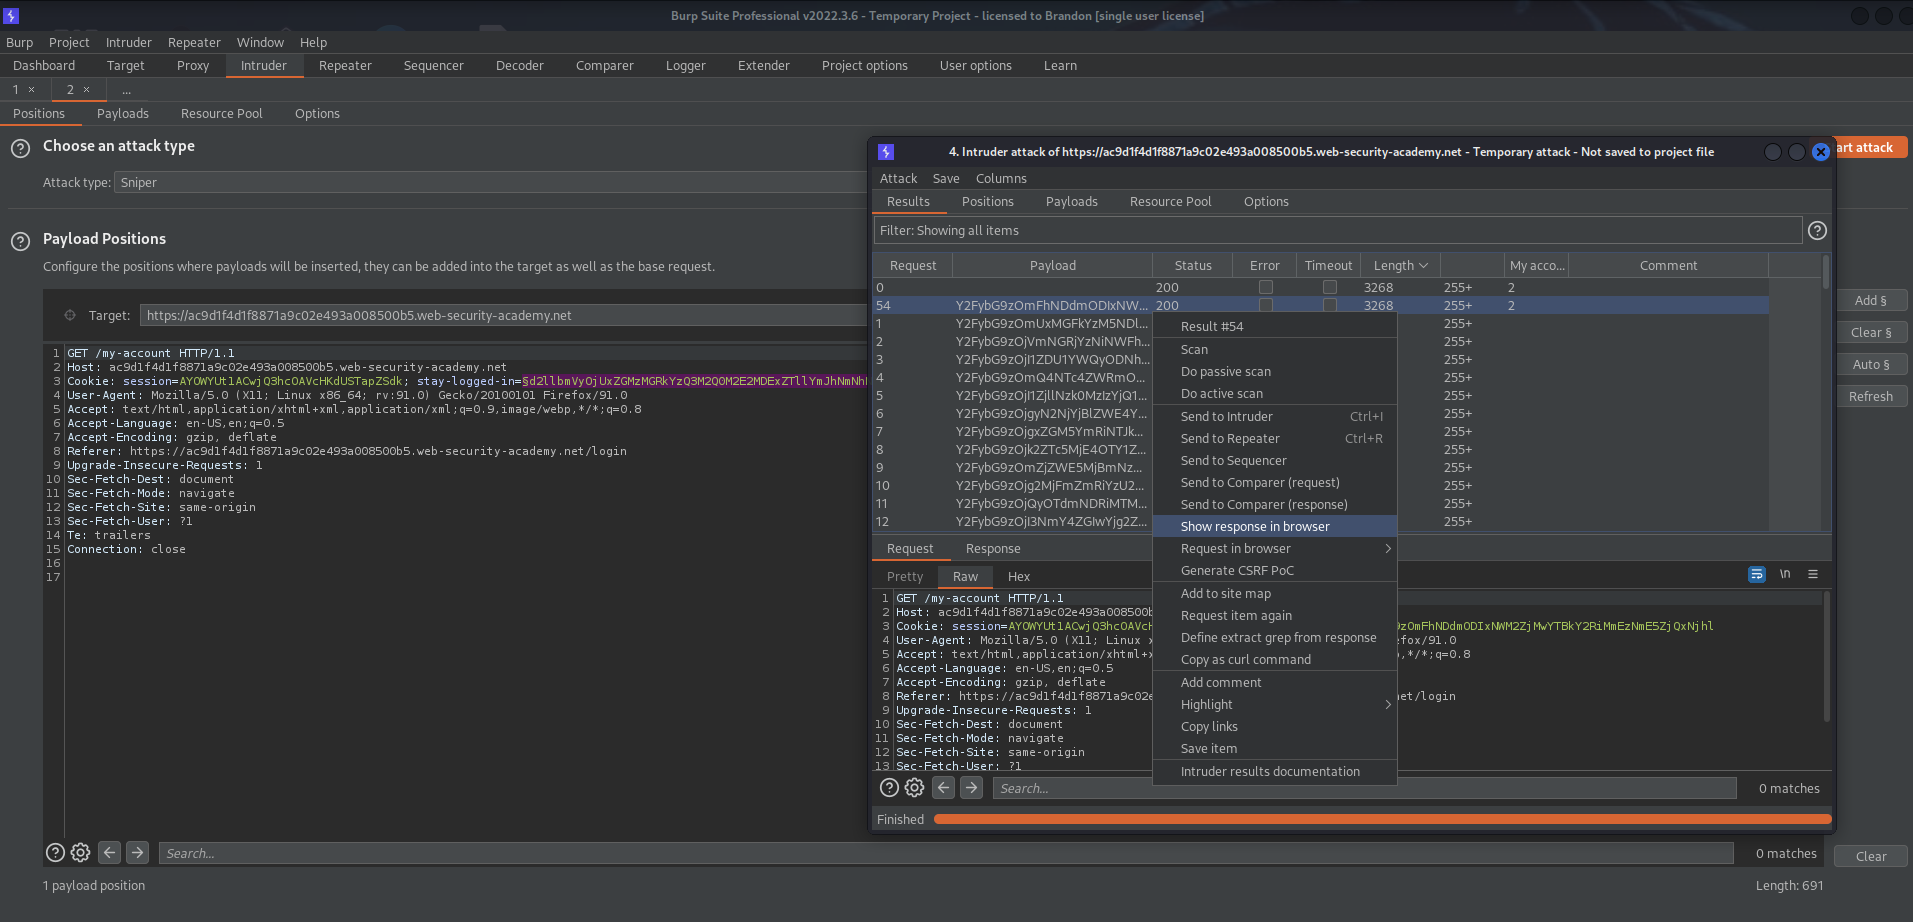The image size is (1913, 922).
Task: Choose Do active scan
Action: pyautogui.click(x=1274, y=393)
